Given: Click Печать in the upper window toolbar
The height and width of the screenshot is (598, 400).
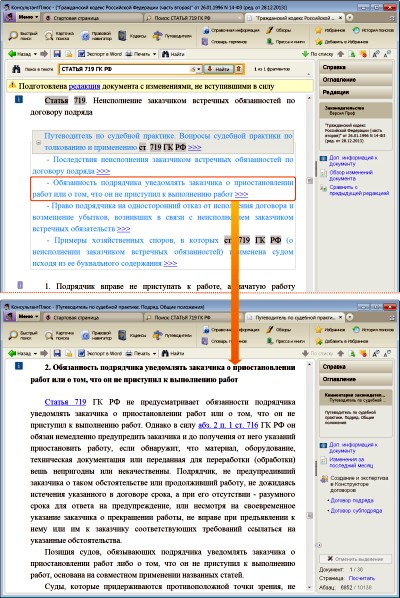Looking at the screenshot, I should (138, 54).
